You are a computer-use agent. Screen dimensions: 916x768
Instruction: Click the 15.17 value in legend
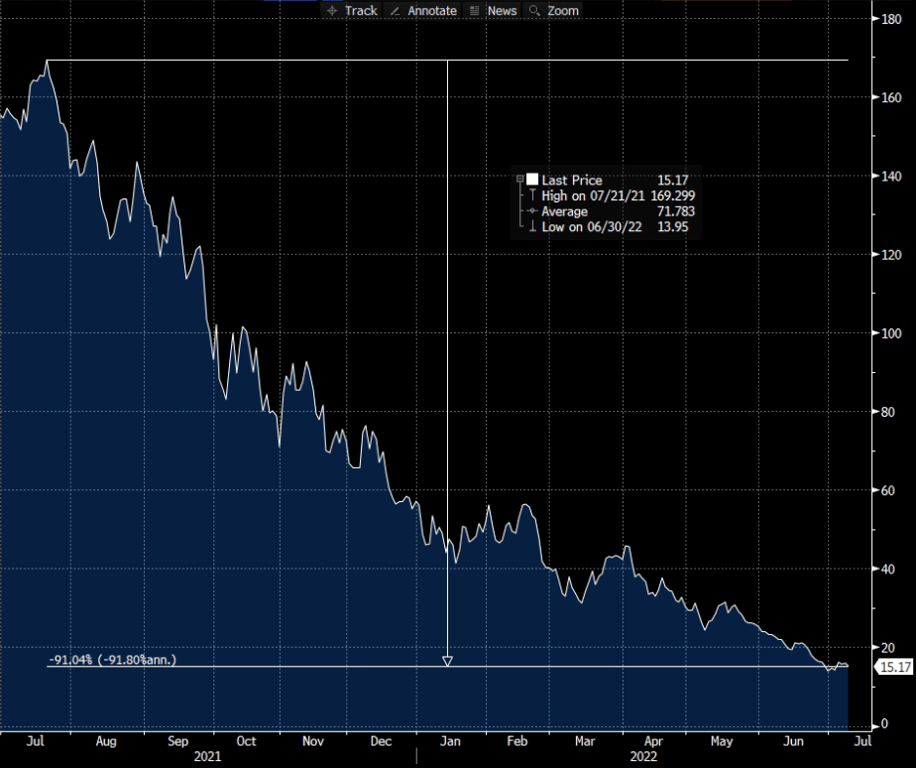pos(672,180)
